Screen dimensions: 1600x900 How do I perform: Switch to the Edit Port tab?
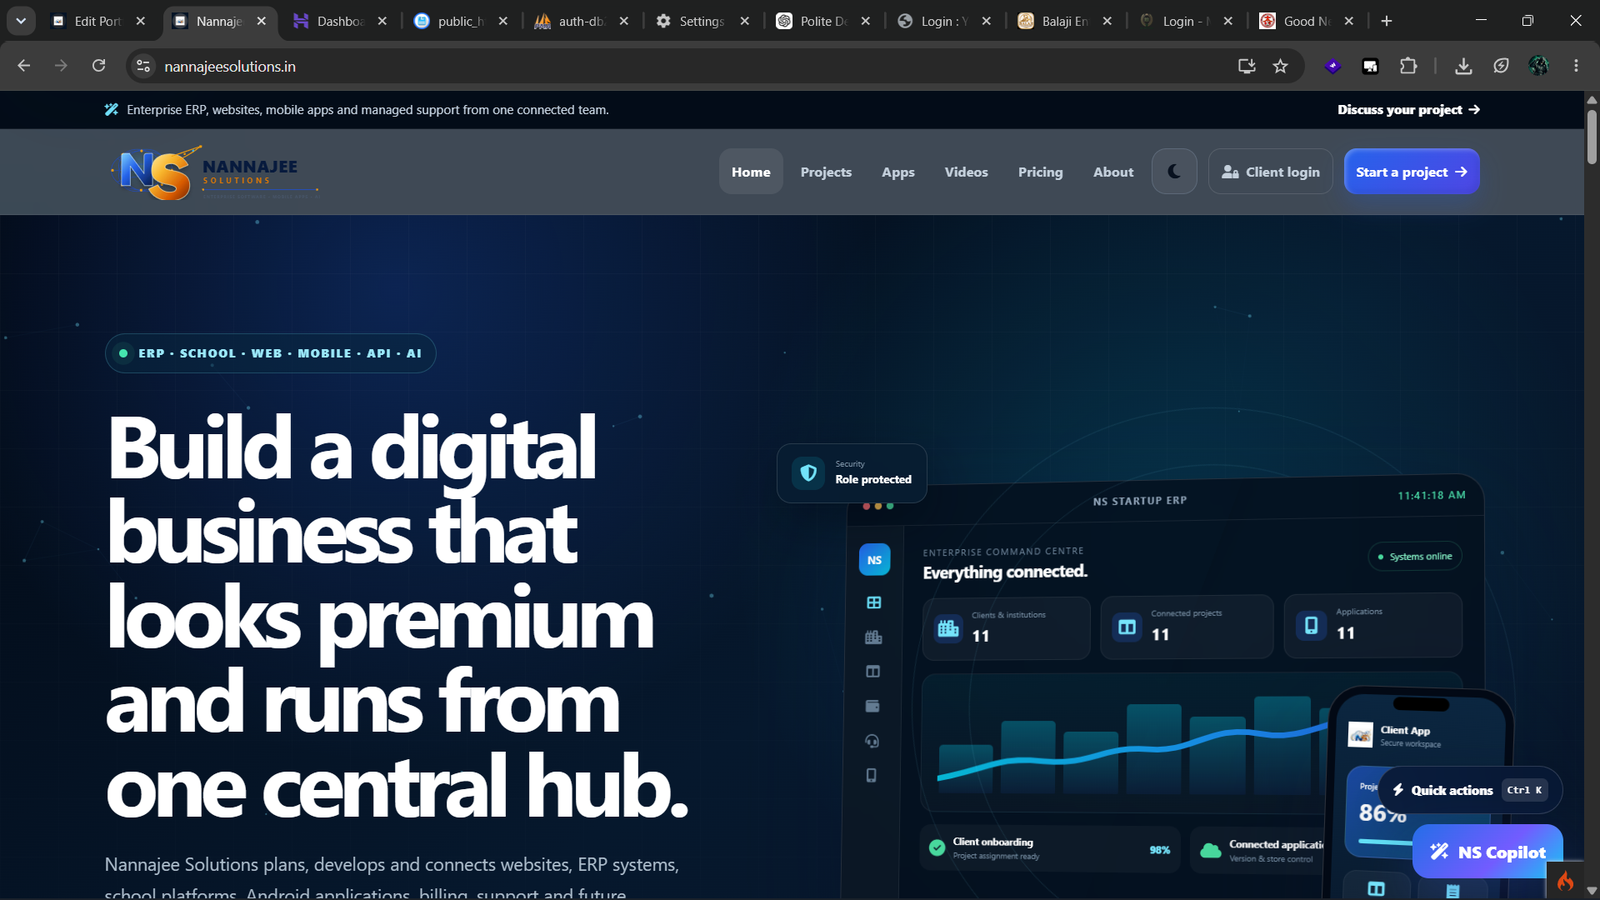[98, 21]
